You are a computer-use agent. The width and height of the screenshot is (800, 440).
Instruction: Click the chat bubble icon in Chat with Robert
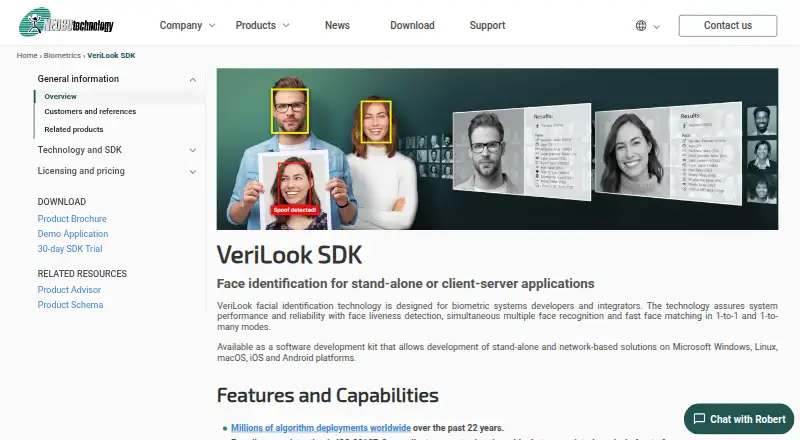[x=699, y=419]
